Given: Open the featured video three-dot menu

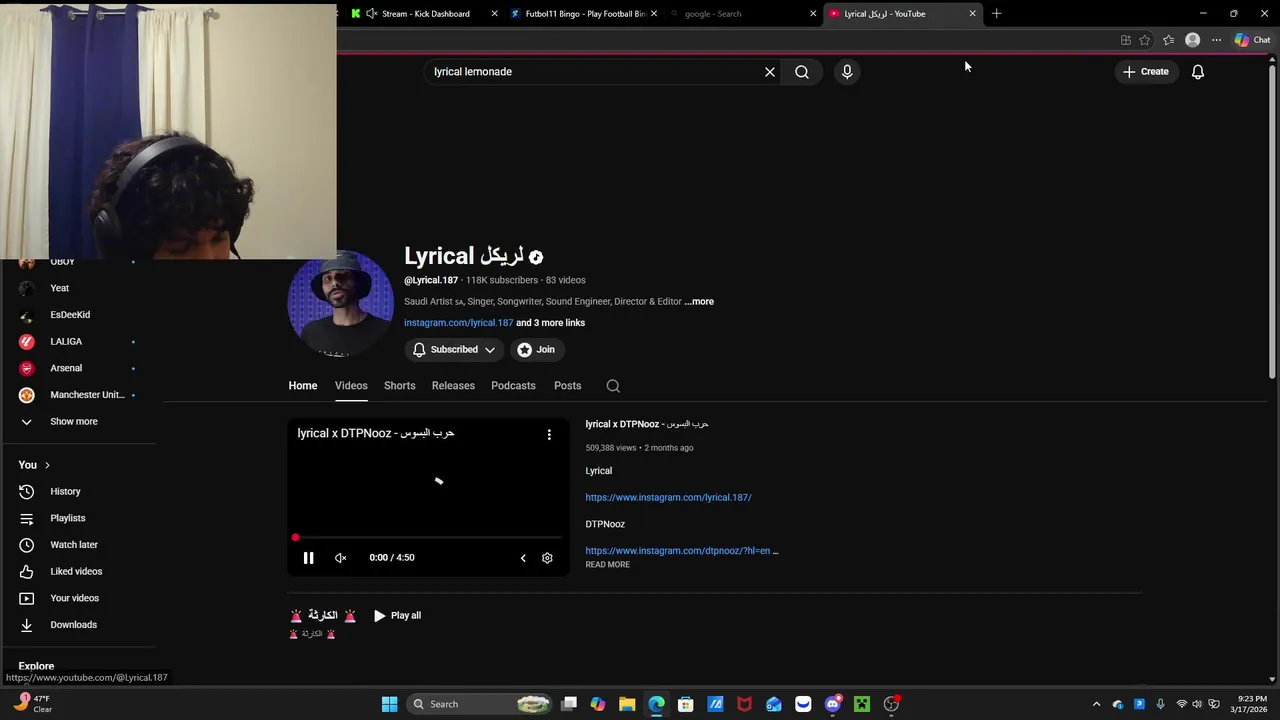Looking at the screenshot, I should [x=548, y=434].
